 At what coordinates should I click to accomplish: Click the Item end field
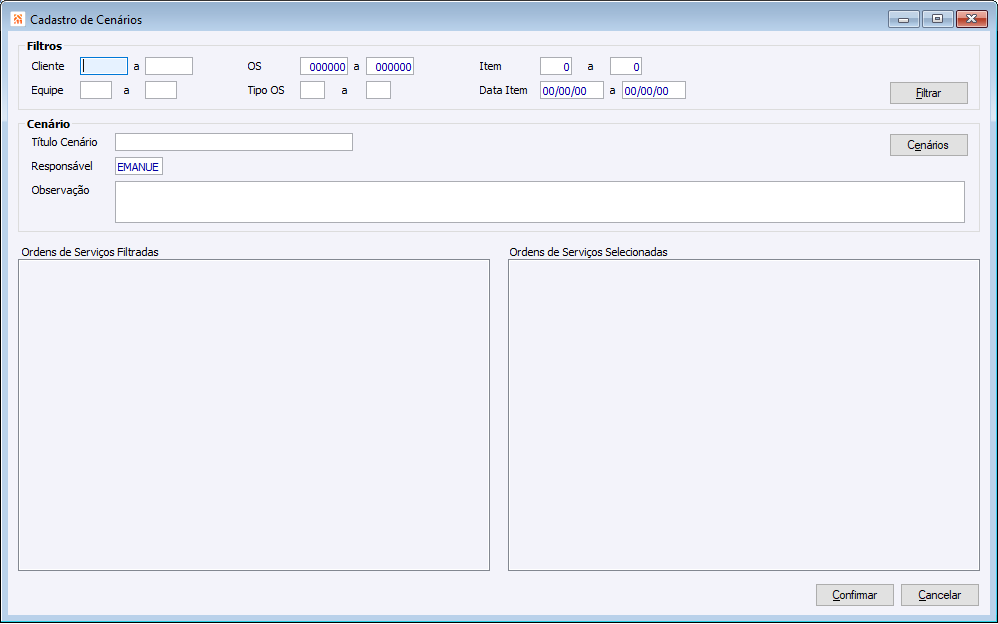click(x=626, y=66)
